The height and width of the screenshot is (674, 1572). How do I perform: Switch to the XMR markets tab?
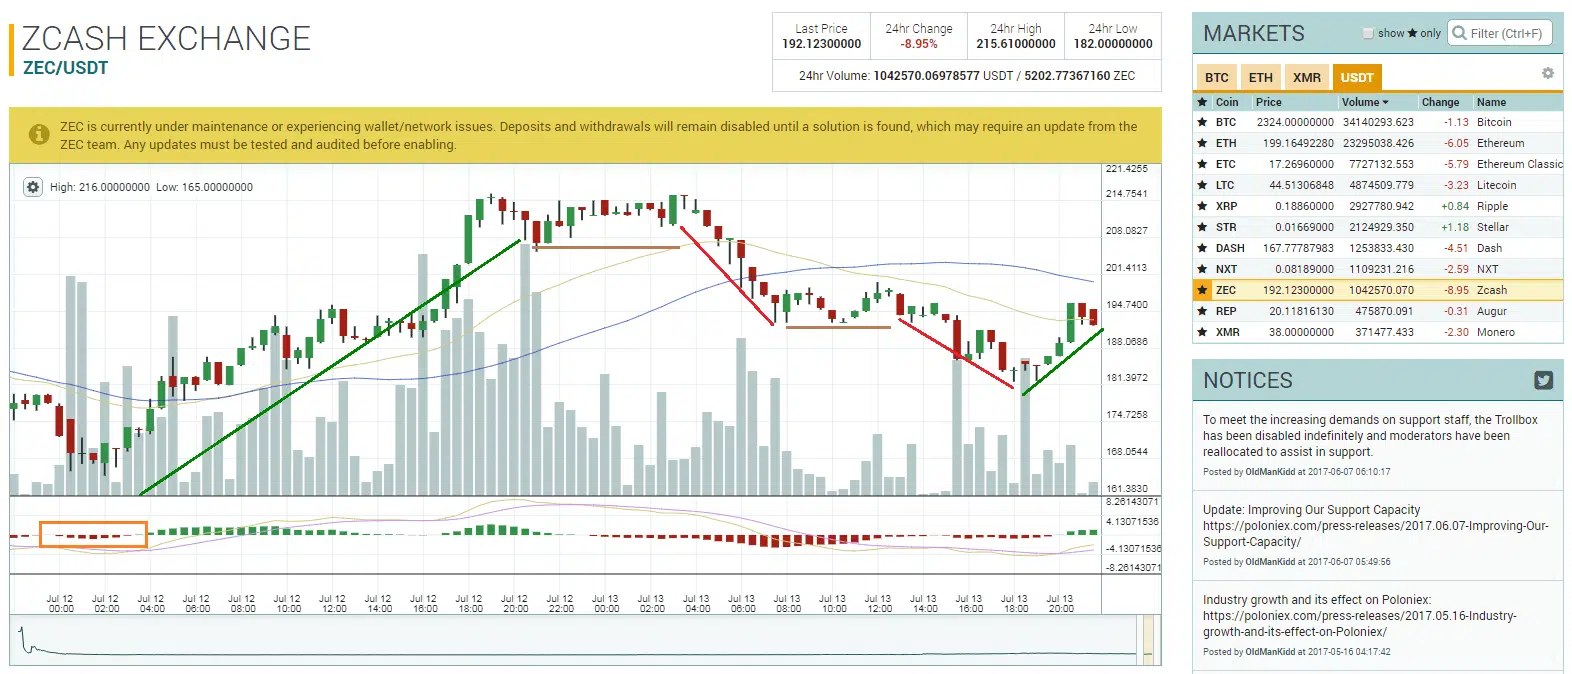coord(1307,77)
